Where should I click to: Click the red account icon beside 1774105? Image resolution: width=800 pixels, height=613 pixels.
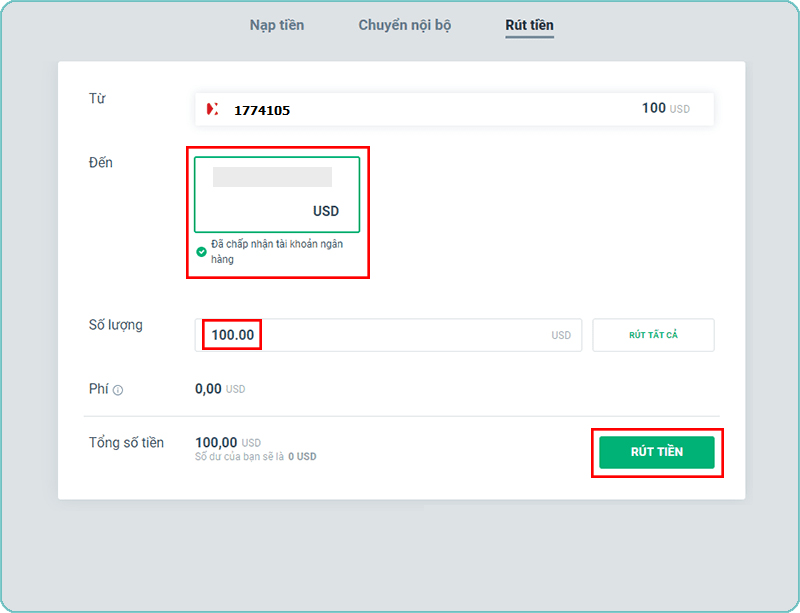212,110
